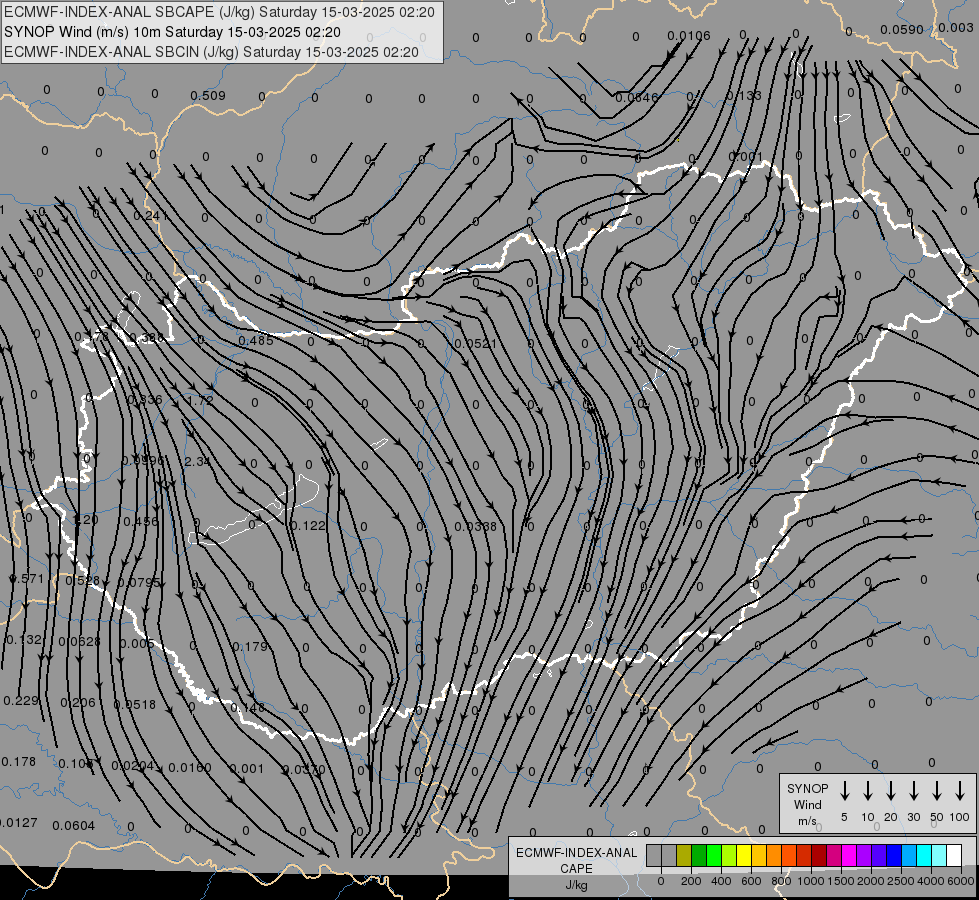Click the grid value 0.0521
Viewport: 979px width, 900px height.
tap(476, 344)
